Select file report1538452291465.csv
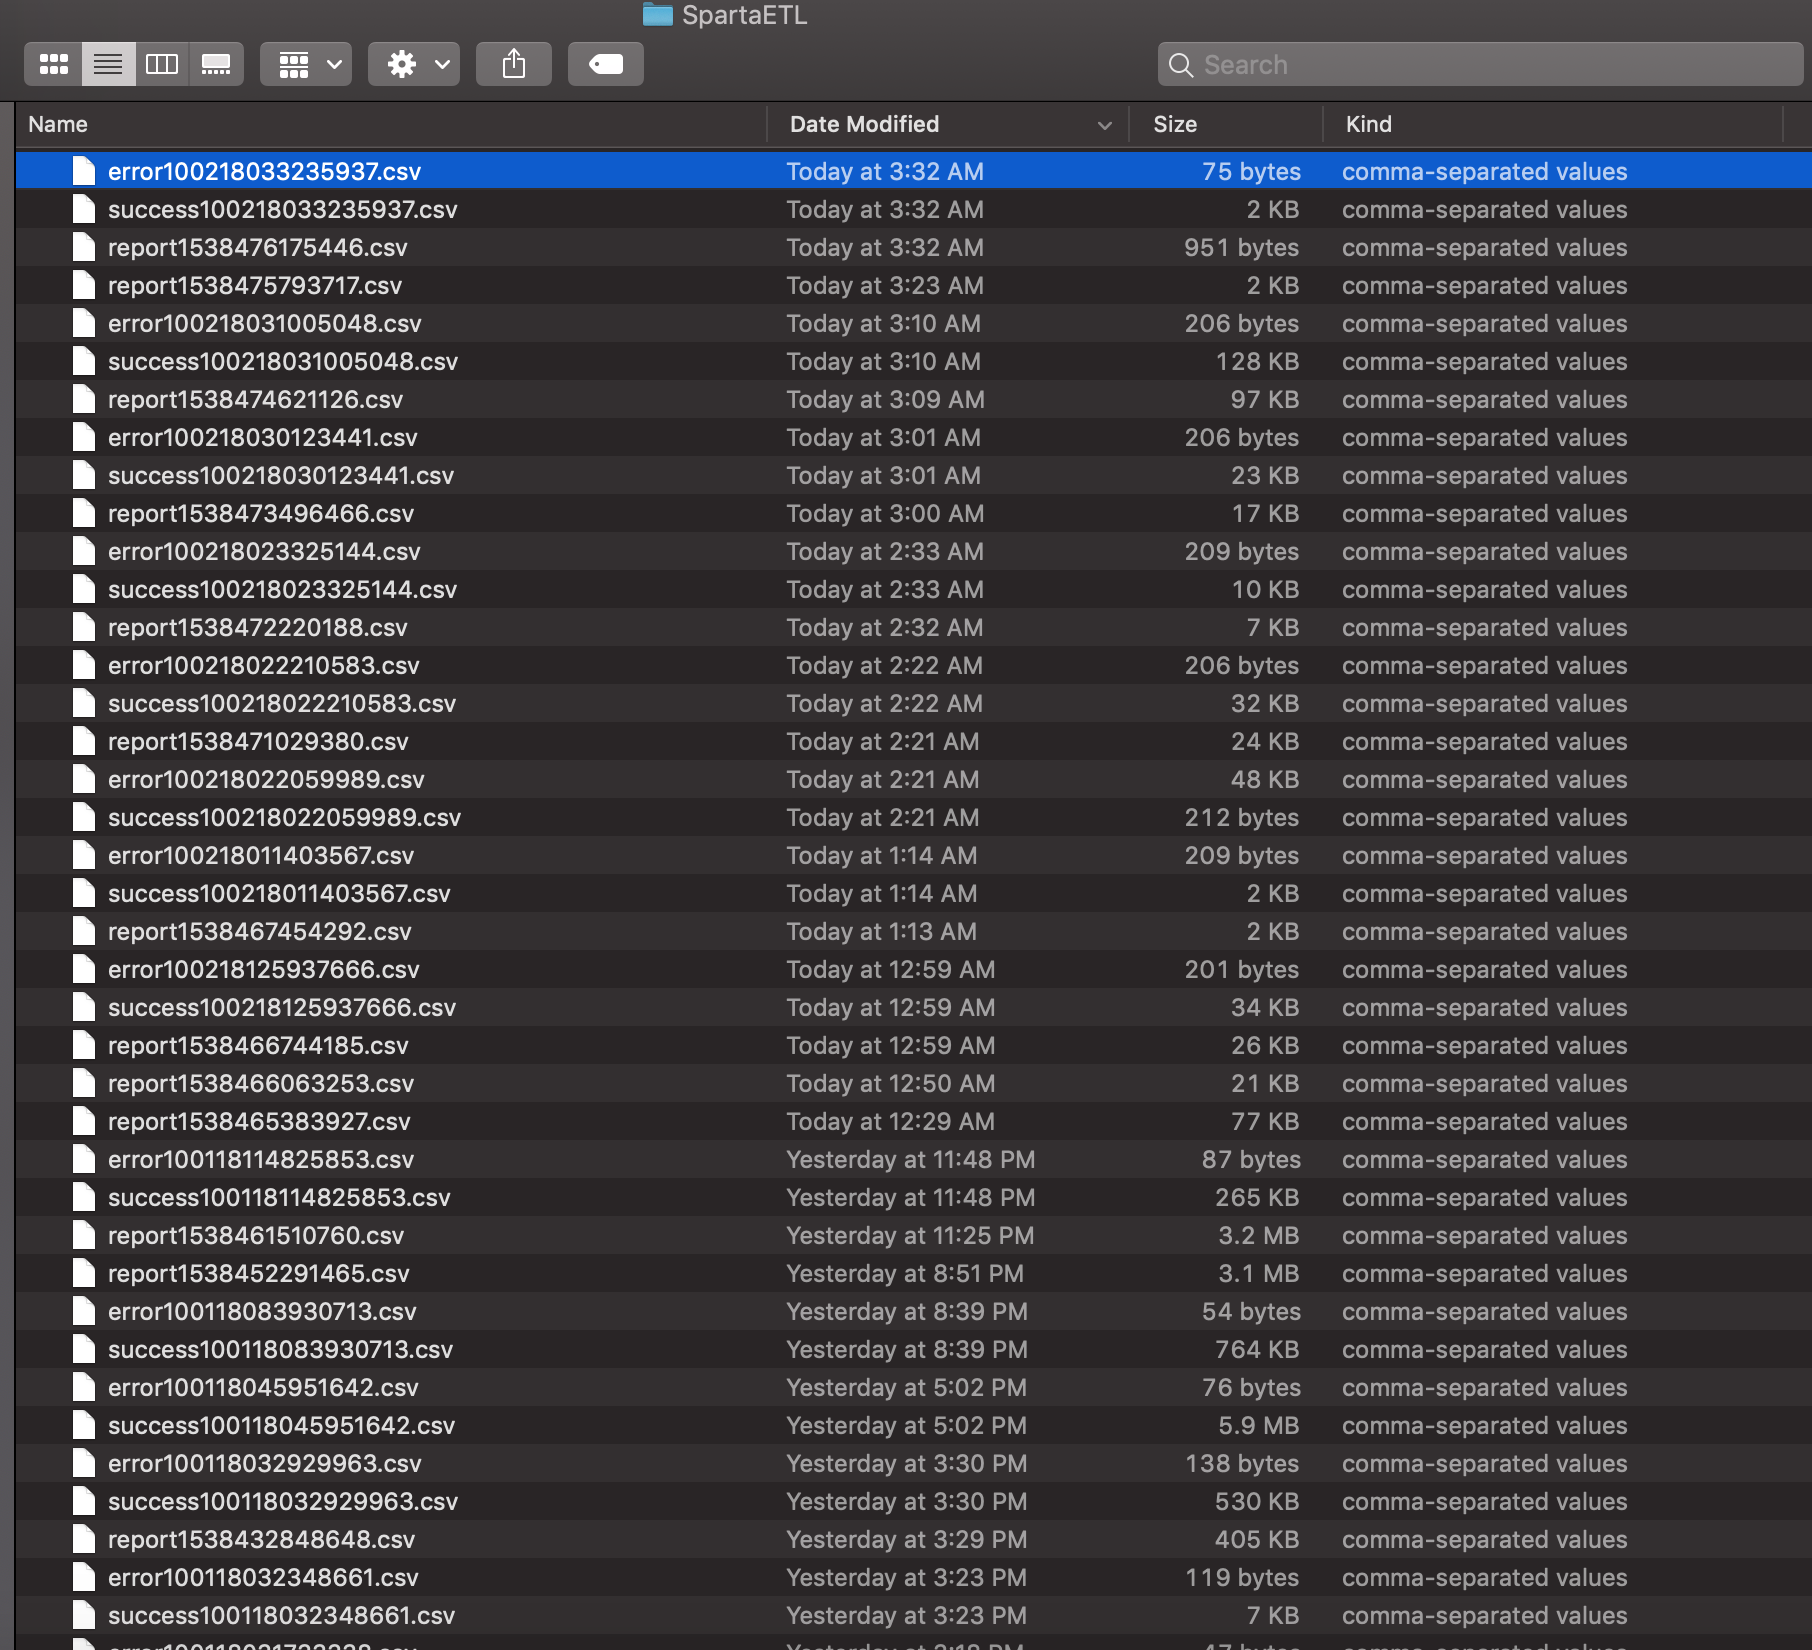1812x1650 pixels. coord(914,1273)
